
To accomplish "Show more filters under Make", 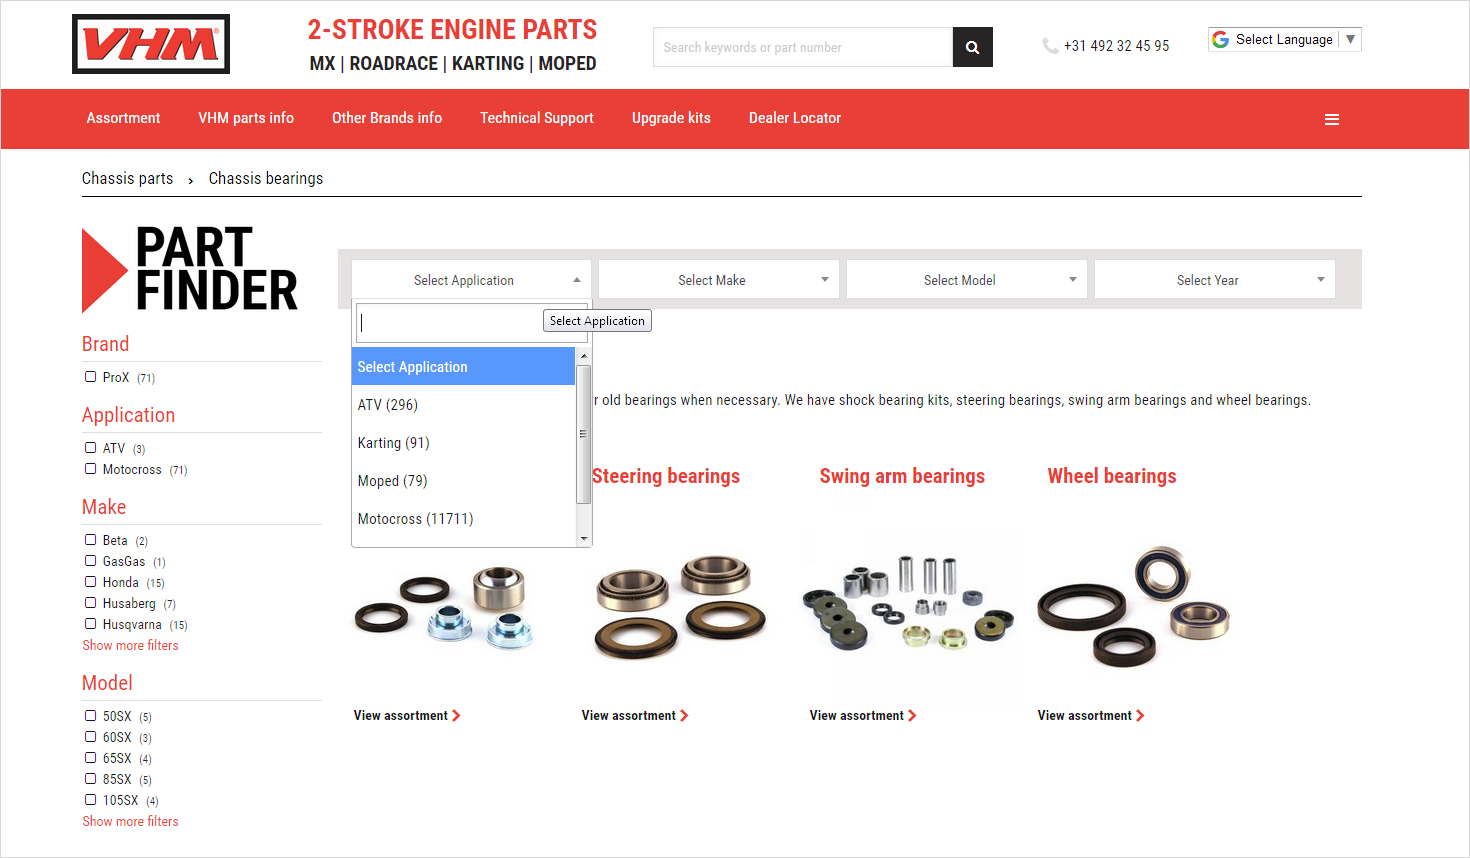I will (130, 646).
